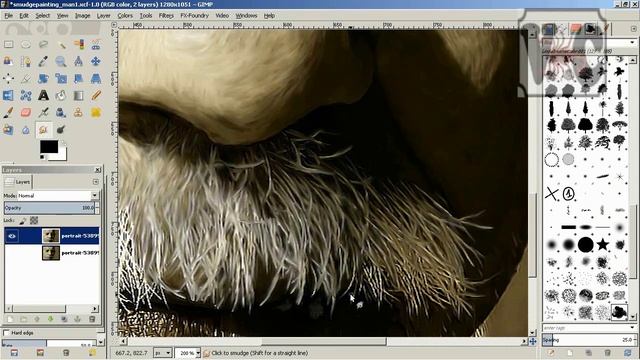Click the lower layer green arrow
The image size is (640, 360).
pos(51,319)
